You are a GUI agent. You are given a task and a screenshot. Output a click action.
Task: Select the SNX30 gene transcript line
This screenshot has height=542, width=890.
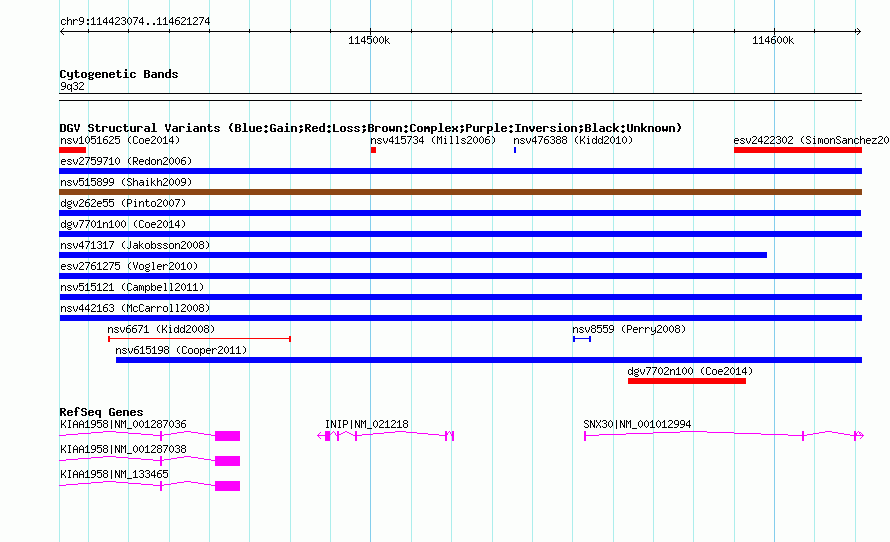coord(724,435)
